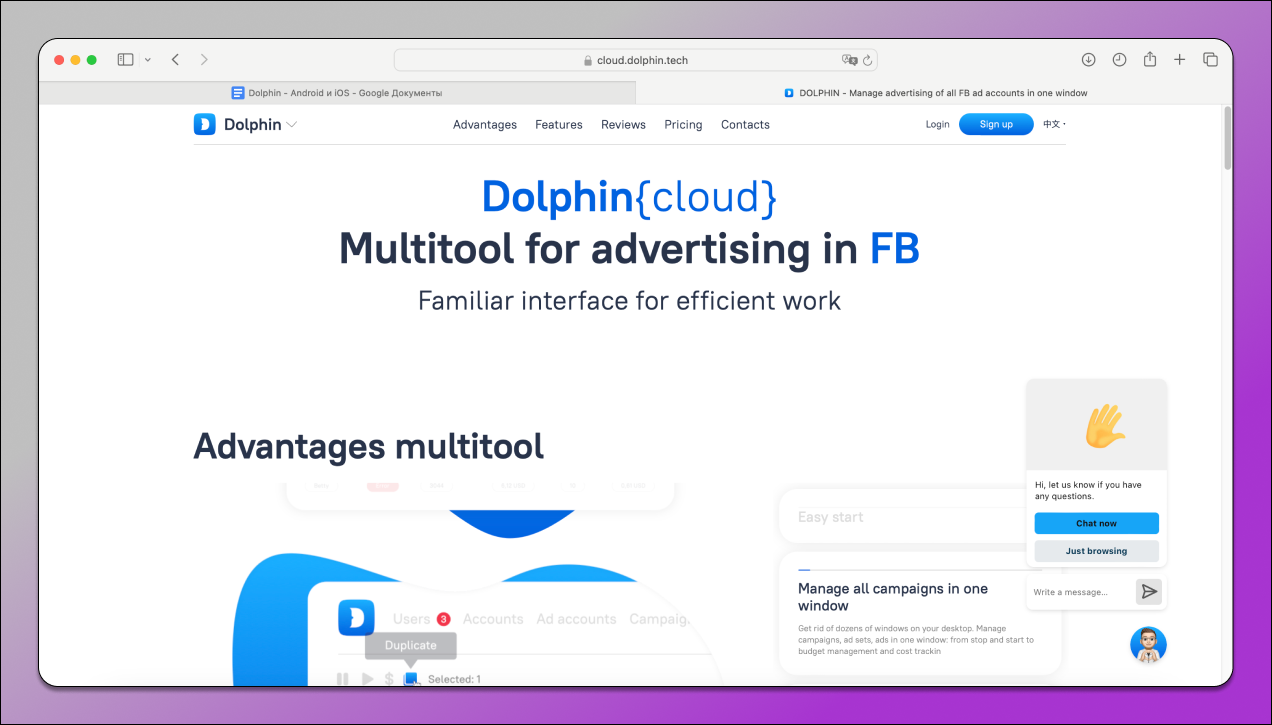Click the Ad accounts tab in the demo panel
This screenshot has width=1272, height=725.
click(x=576, y=619)
